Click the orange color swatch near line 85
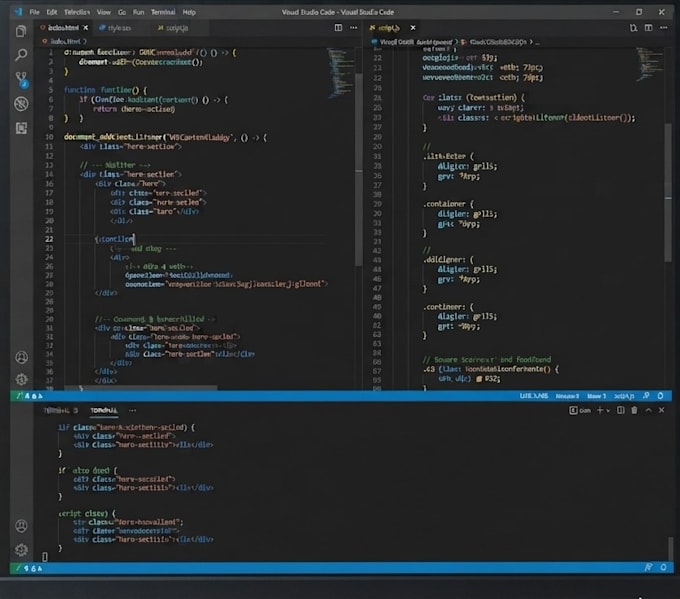 point(479,379)
